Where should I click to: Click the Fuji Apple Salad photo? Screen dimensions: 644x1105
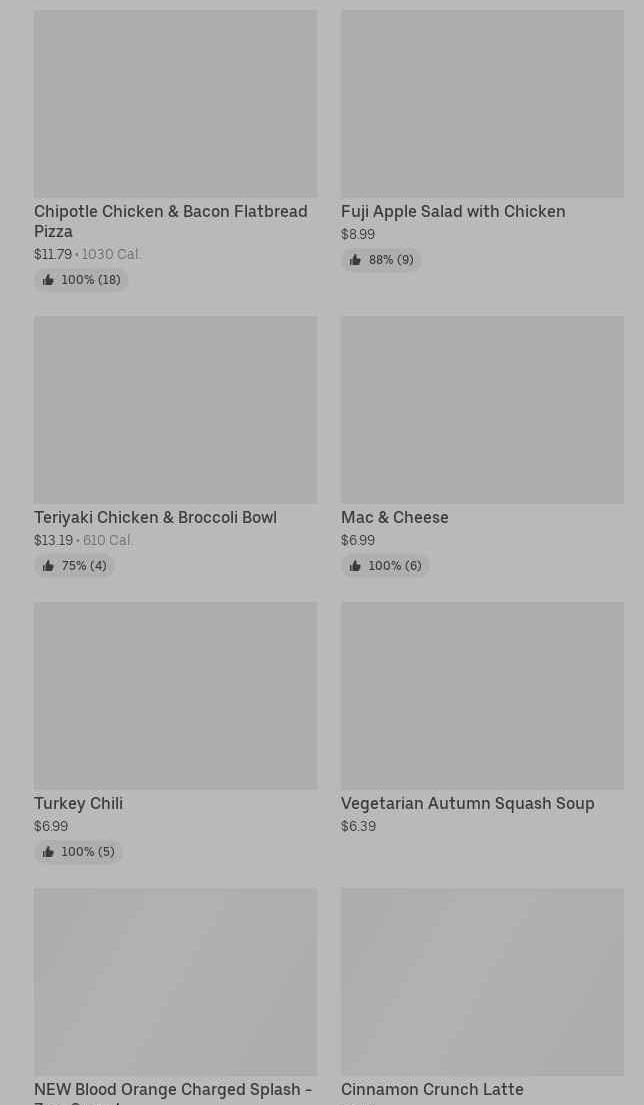482,104
